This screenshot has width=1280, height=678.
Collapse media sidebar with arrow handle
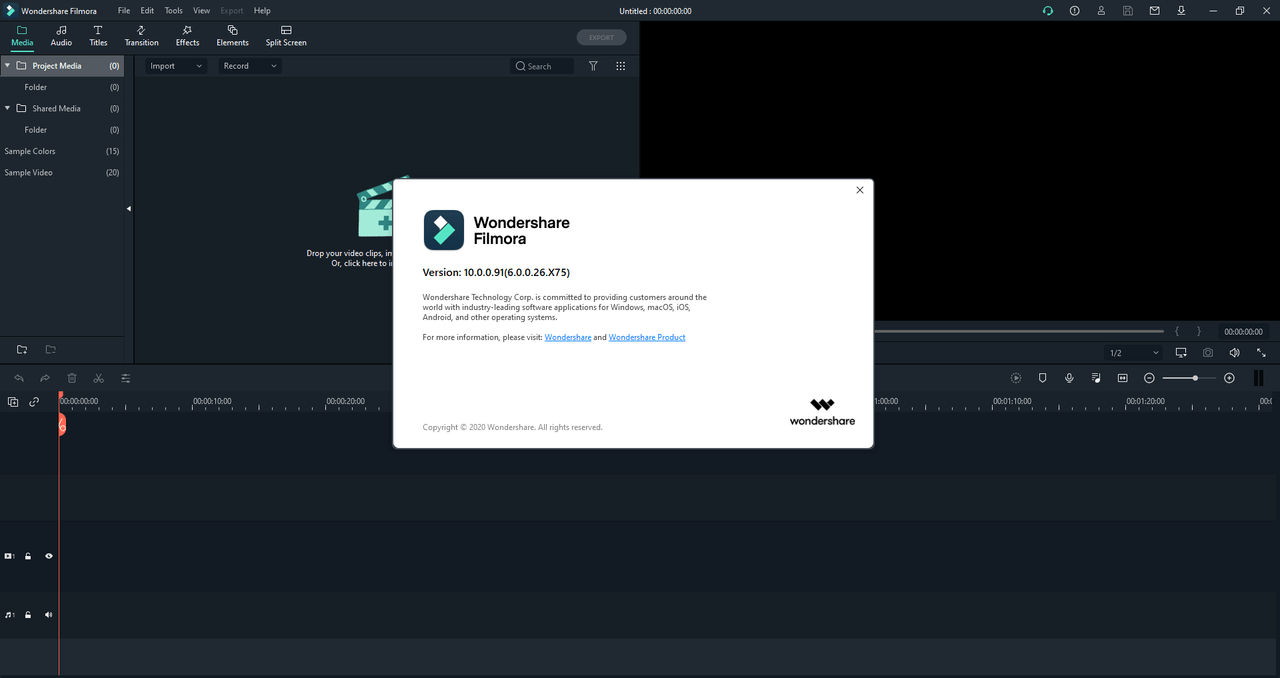129,208
